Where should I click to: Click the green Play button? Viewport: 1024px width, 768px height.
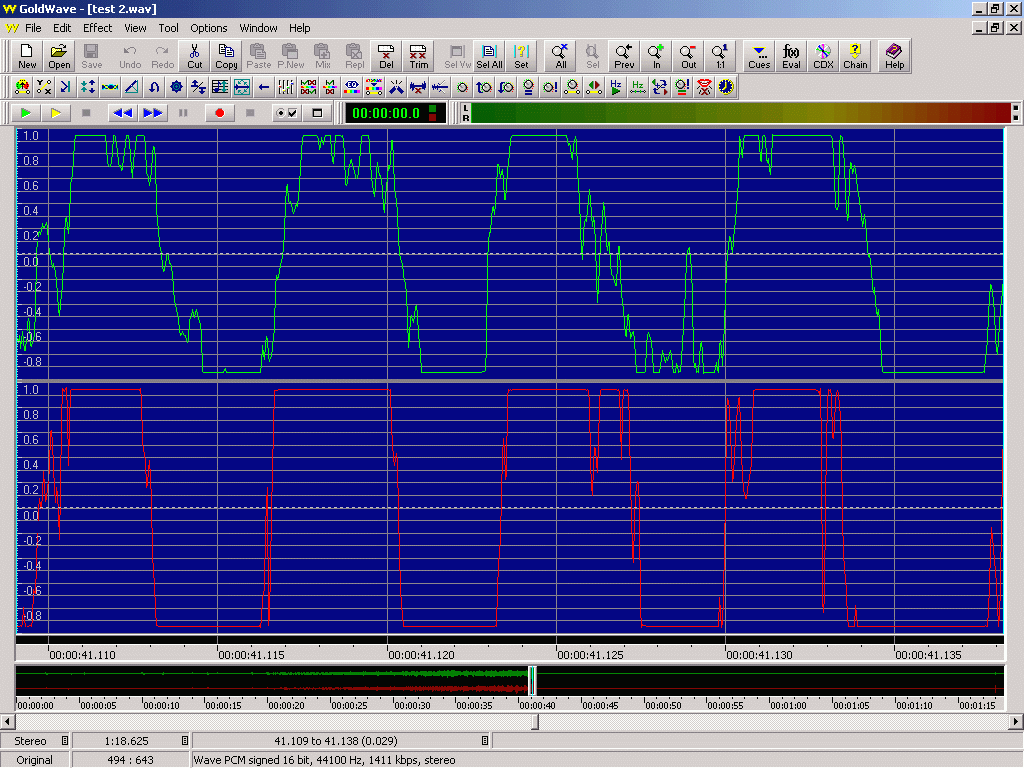tap(27, 113)
